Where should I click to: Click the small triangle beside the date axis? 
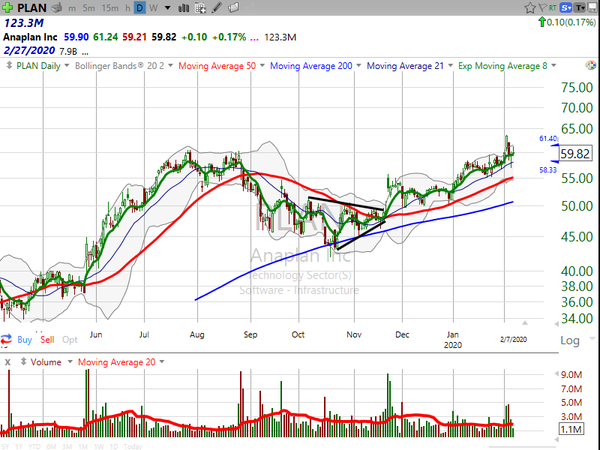525,323
